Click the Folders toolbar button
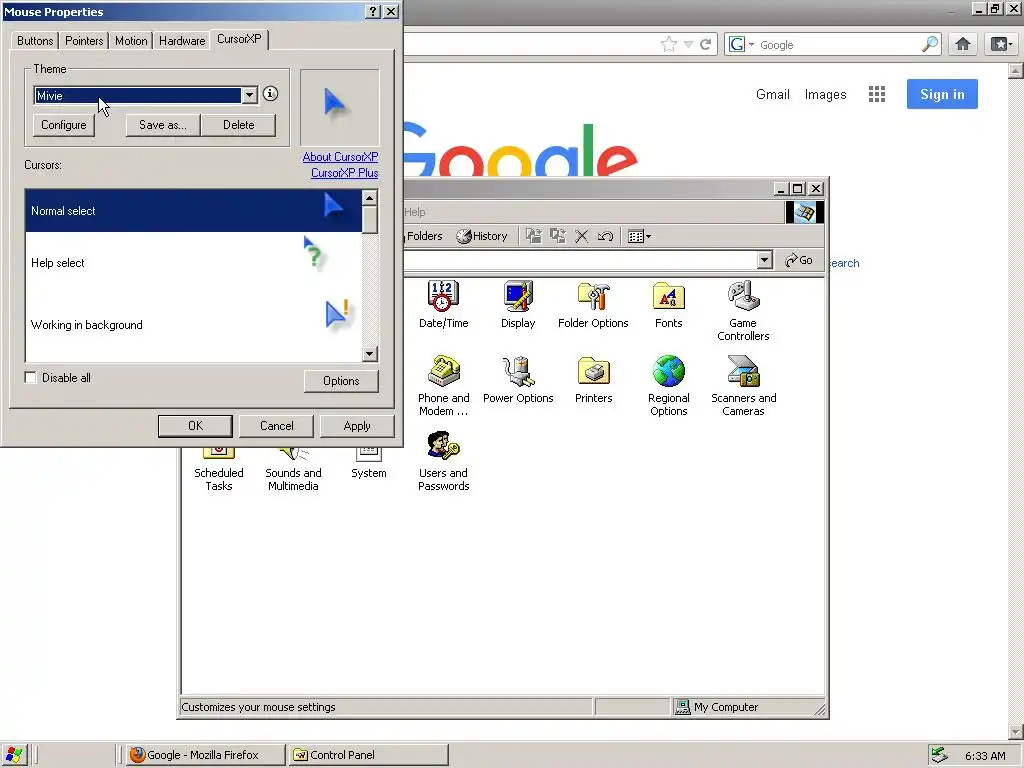1024x768 pixels. [423, 236]
